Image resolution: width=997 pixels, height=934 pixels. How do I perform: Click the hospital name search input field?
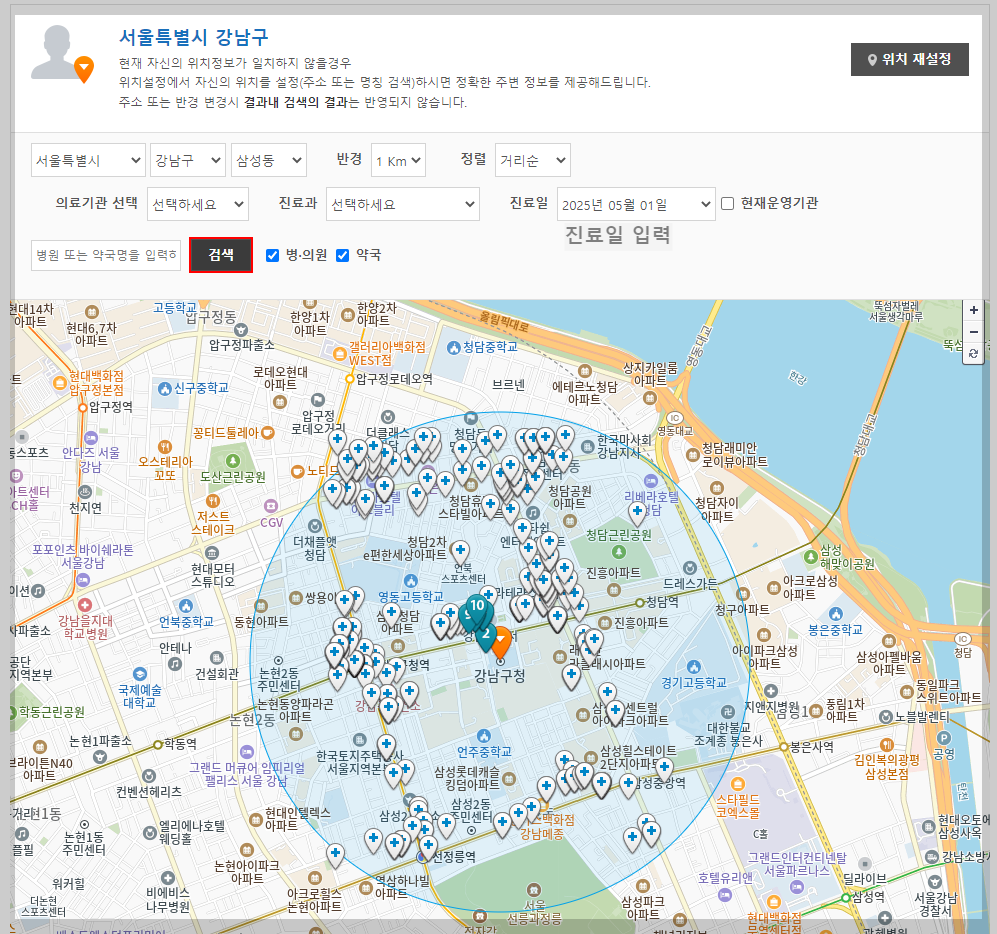coord(104,256)
